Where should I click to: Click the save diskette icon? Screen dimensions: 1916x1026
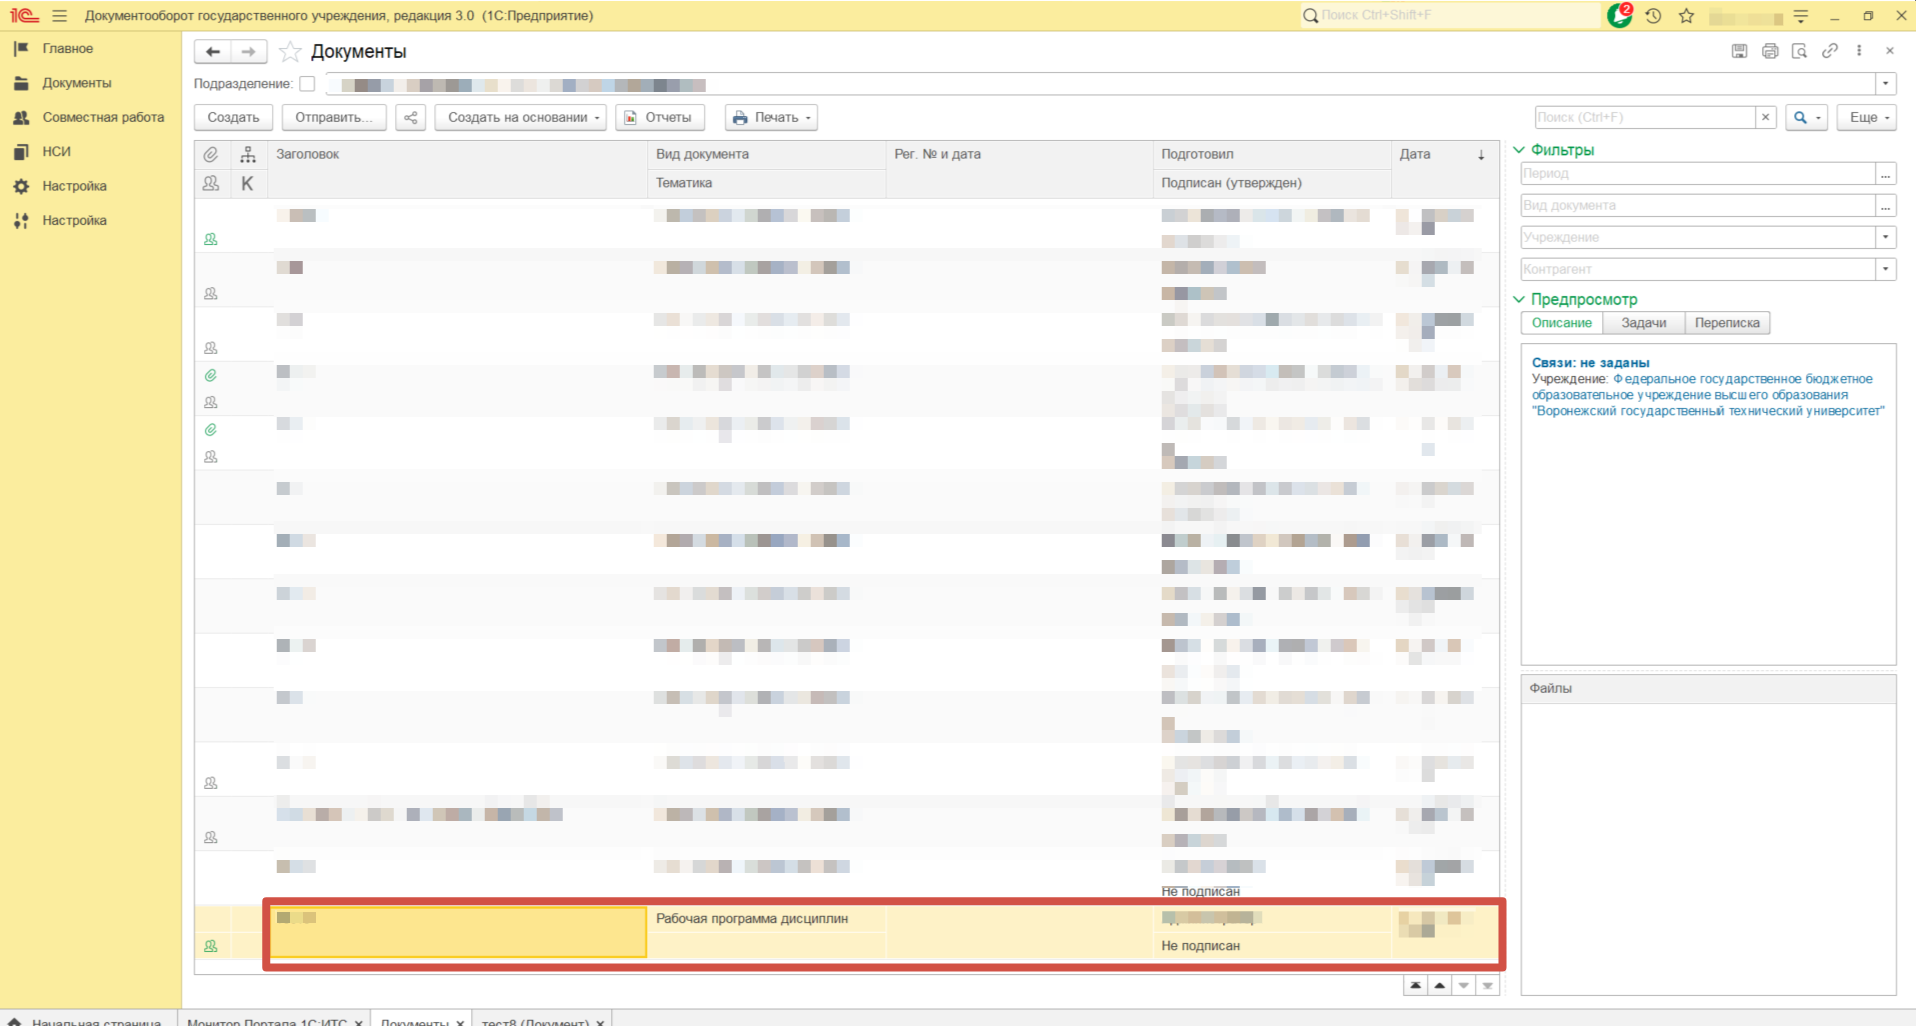1740,51
